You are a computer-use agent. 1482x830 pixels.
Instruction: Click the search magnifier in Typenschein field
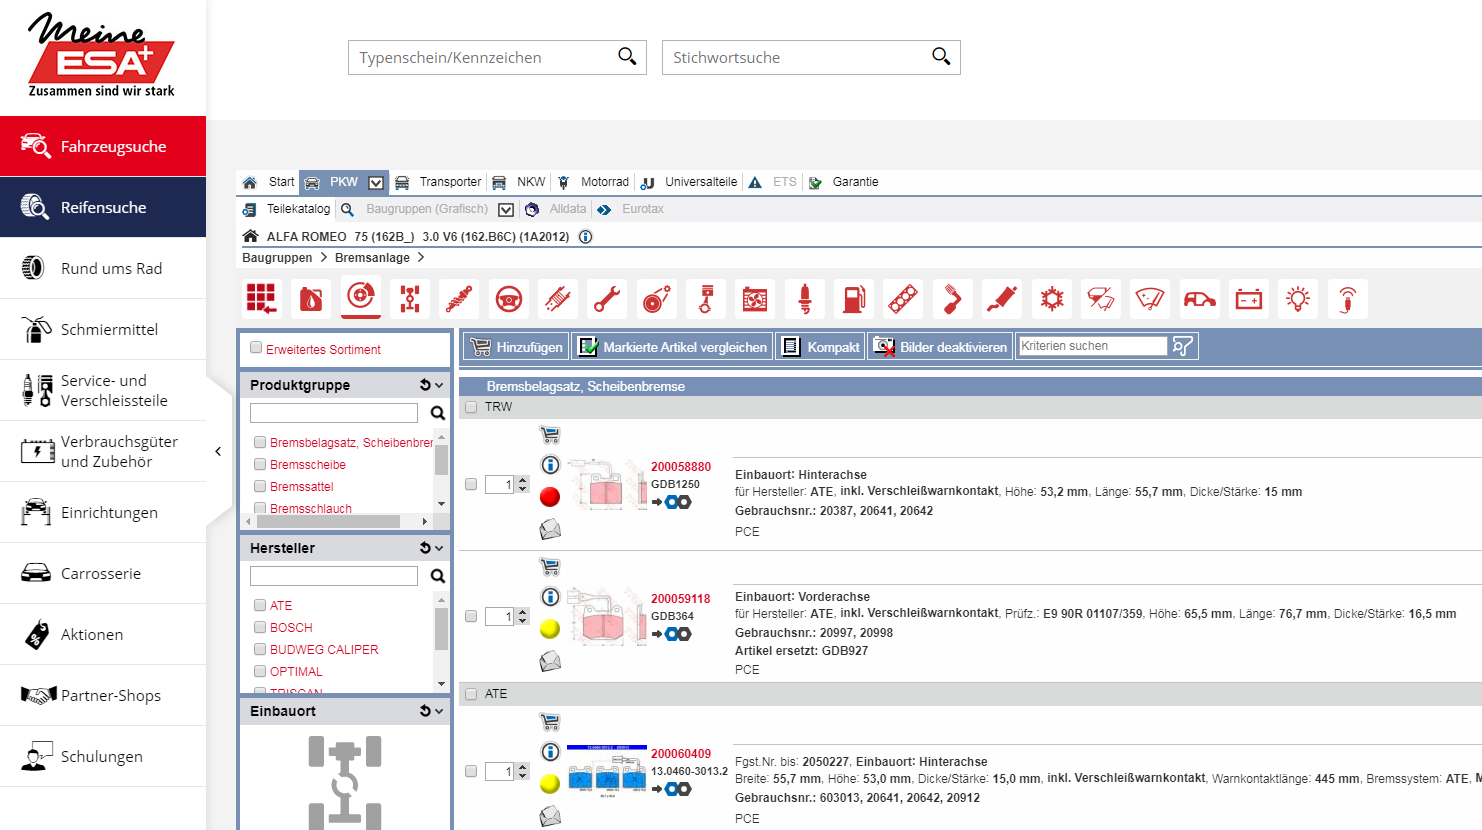pos(627,56)
